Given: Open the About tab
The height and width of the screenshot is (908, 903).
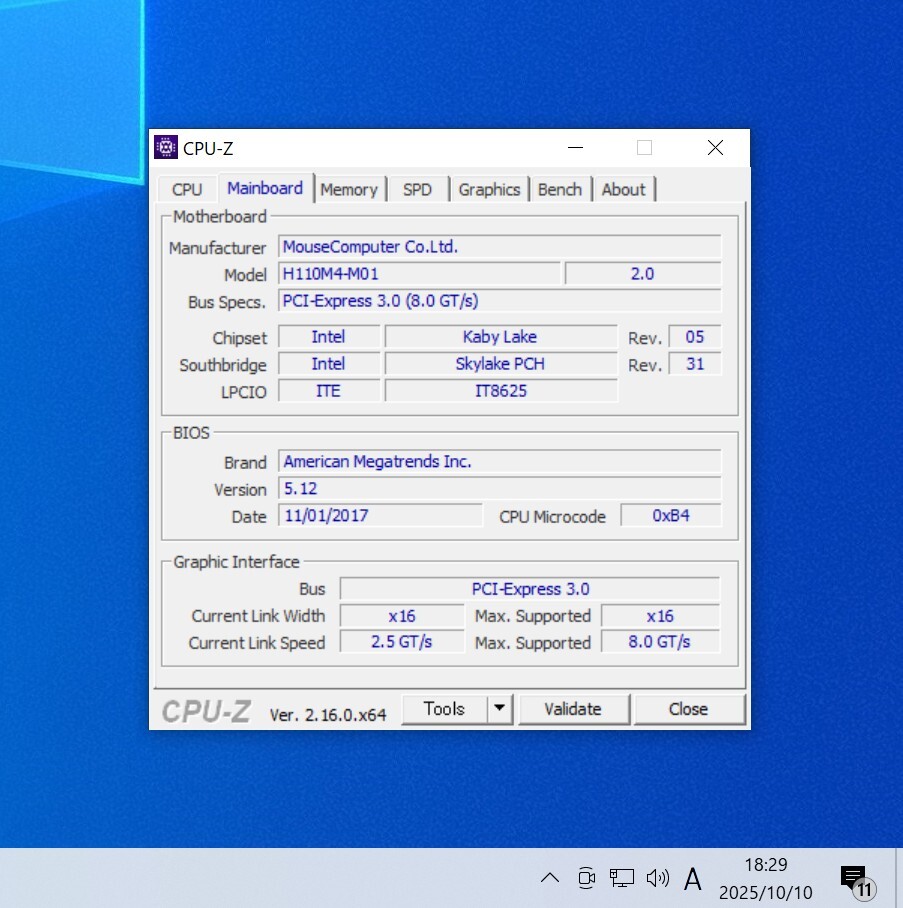Looking at the screenshot, I should click(x=623, y=189).
